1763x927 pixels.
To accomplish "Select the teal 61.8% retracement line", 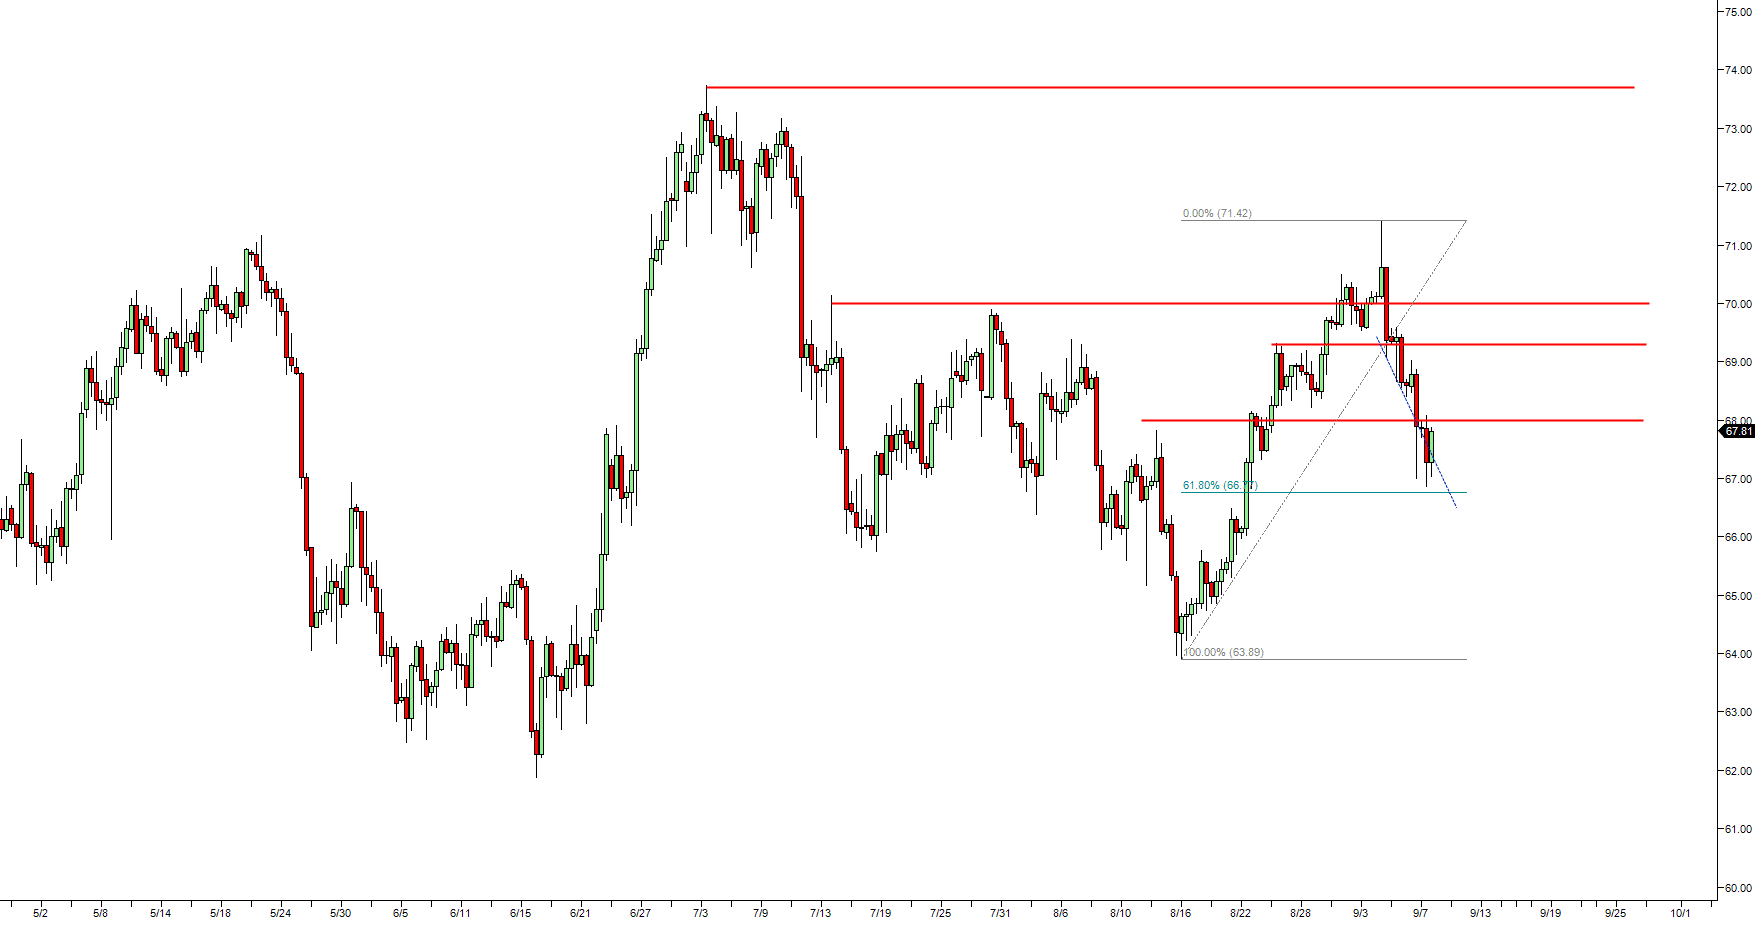I will [x=1324, y=493].
